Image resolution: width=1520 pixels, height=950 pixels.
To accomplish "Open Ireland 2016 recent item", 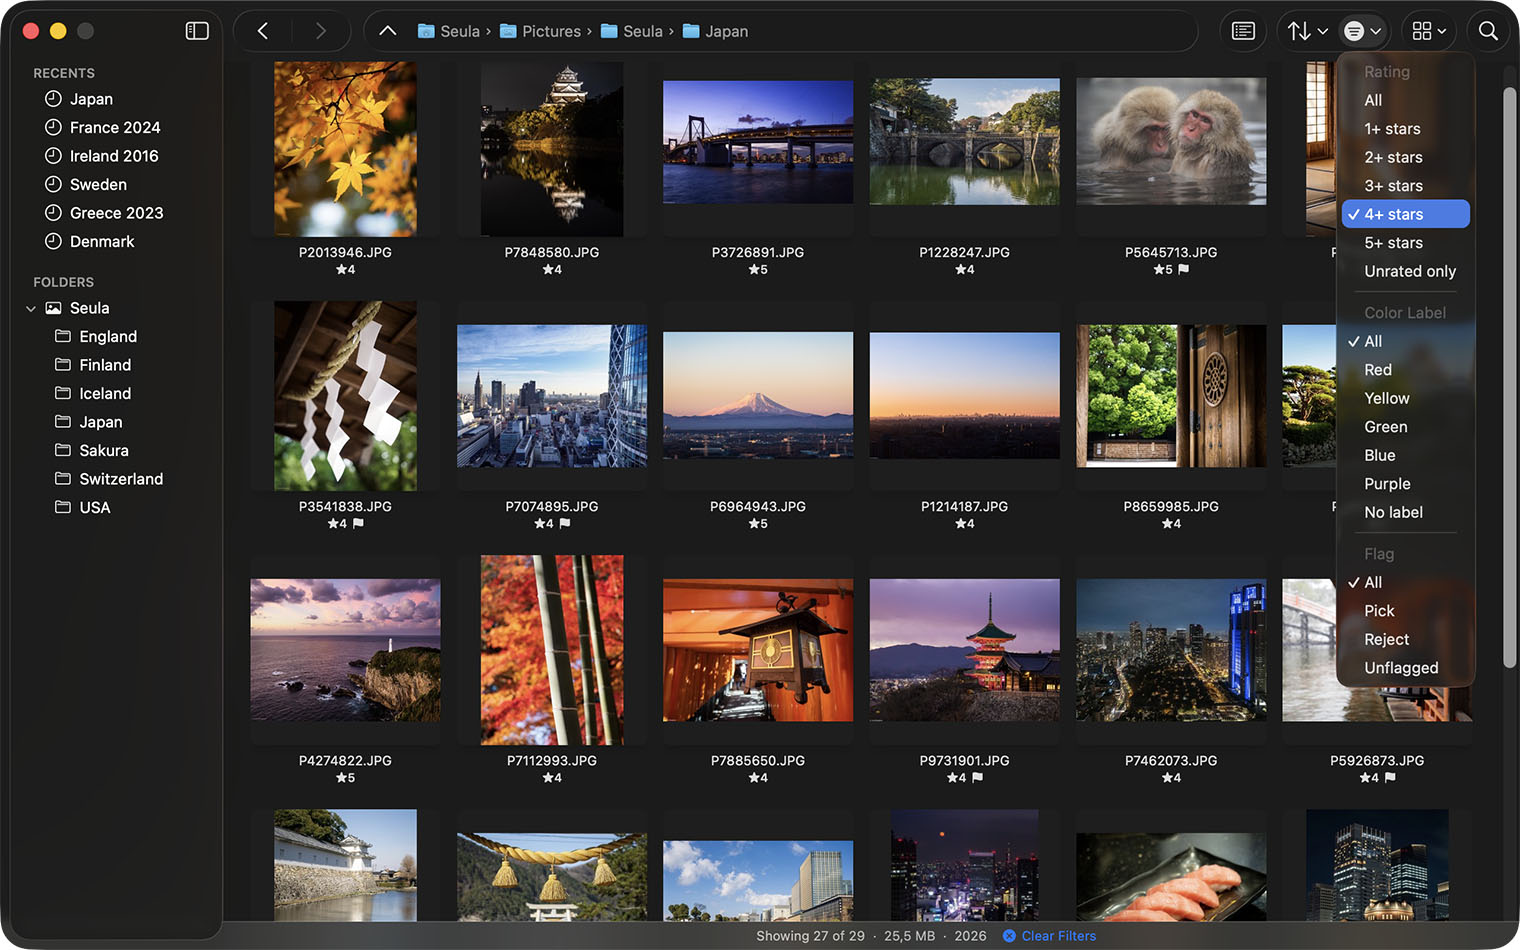I will 114,156.
